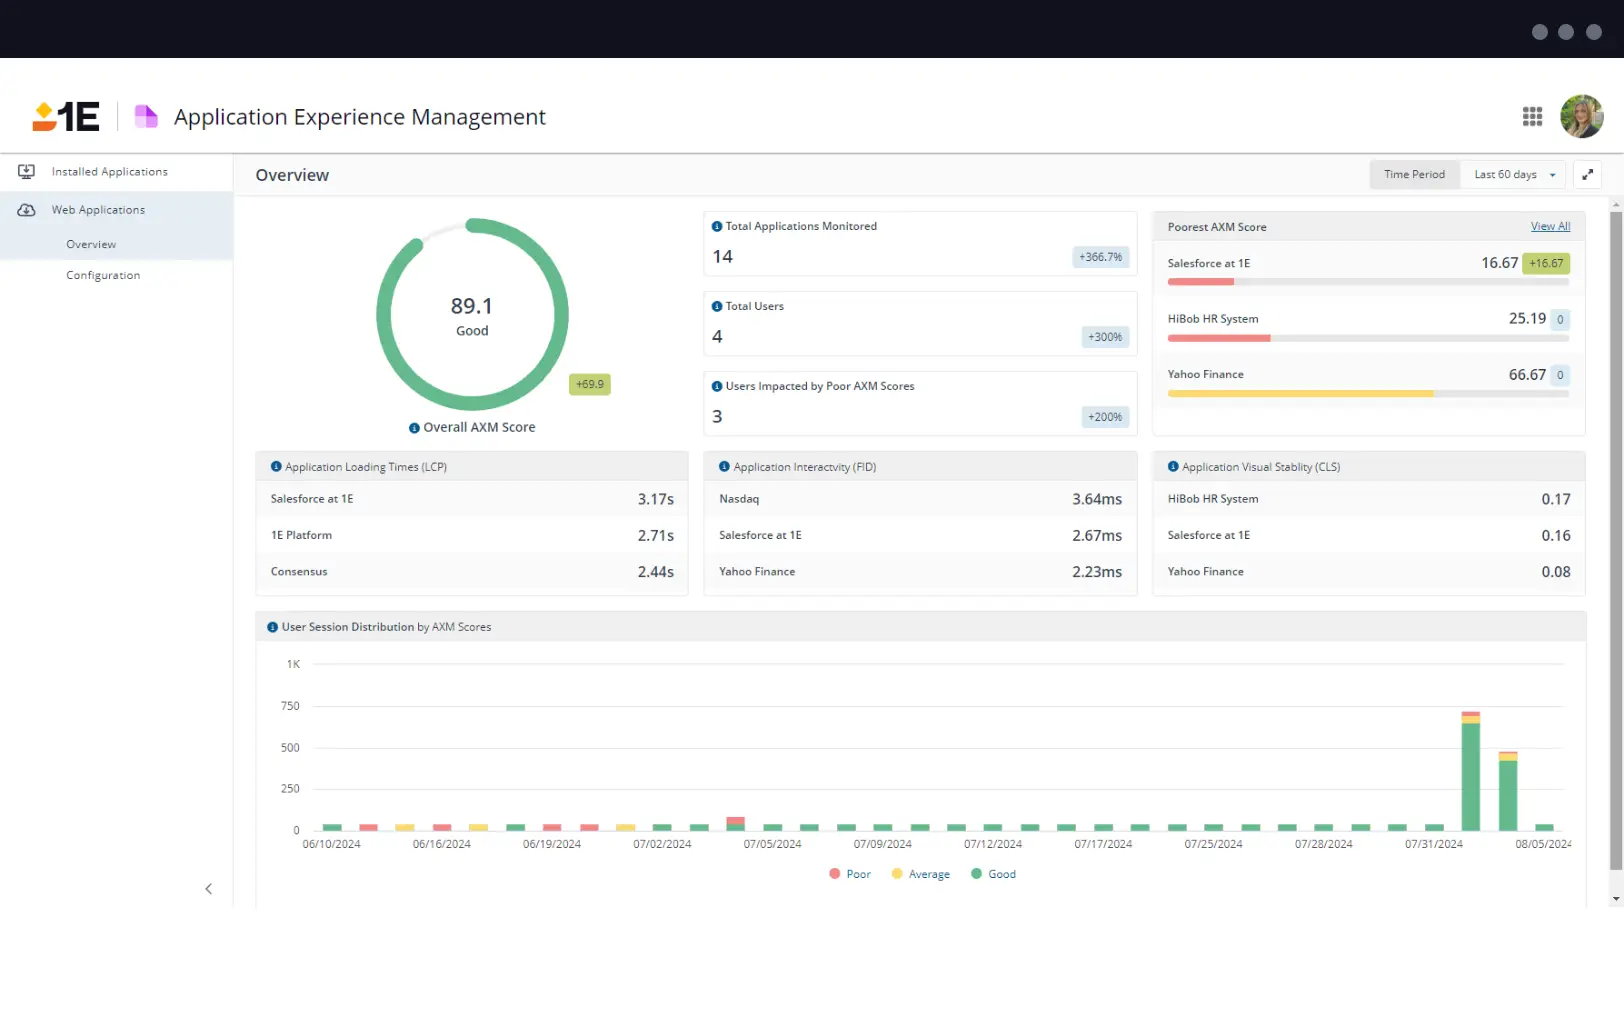Image resolution: width=1624 pixels, height=1032 pixels.
Task: Collapse the sidebar with the chevron
Action: (208, 888)
